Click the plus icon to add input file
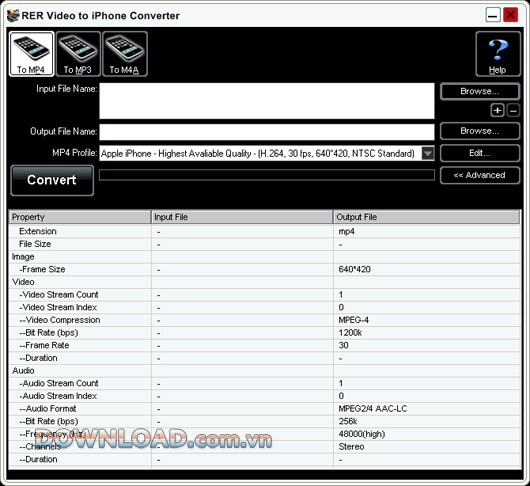The image size is (530, 486). tap(498, 111)
